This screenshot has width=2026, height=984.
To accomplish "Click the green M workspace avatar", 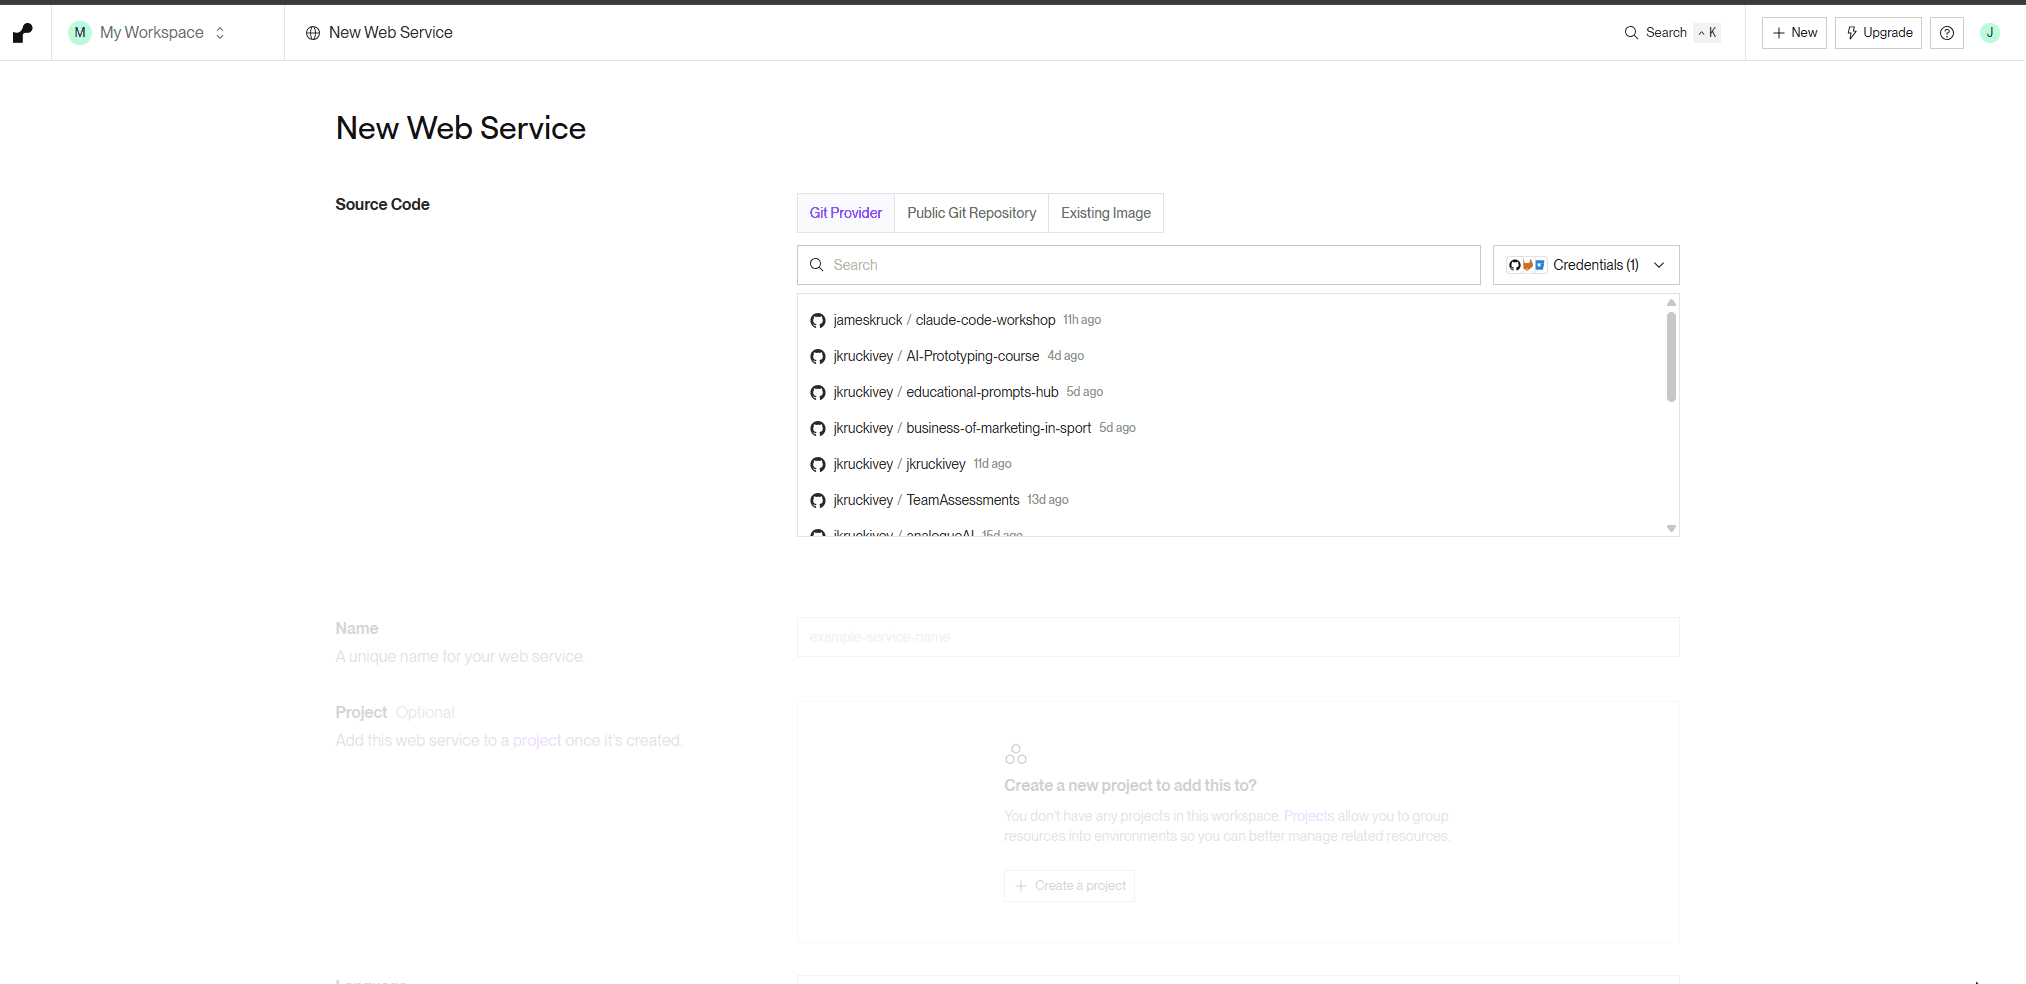I will pyautogui.click(x=80, y=33).
